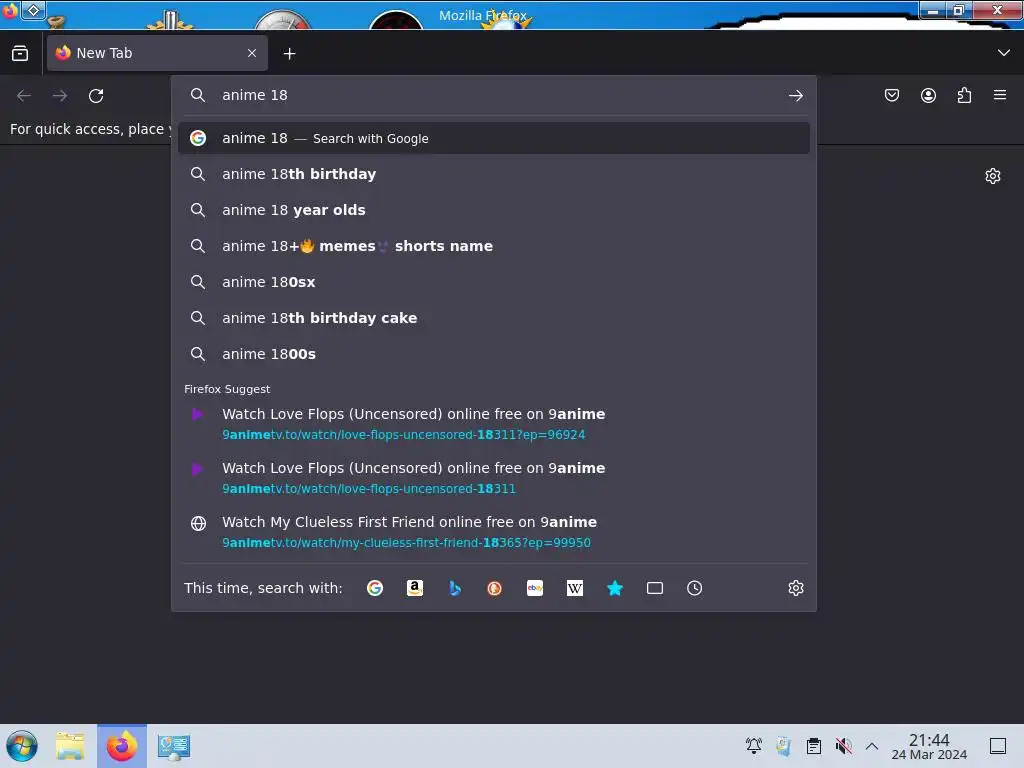This screenshot has width=1024, height=768.
Task: Search history via clock icon
Action: tap(695, 588)
